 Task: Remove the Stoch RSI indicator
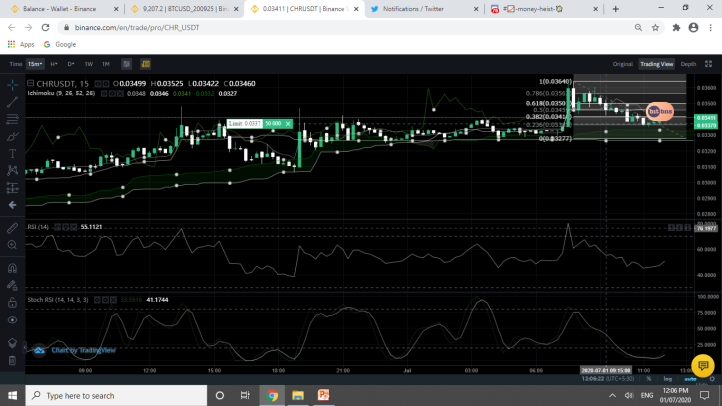point(113,300)
